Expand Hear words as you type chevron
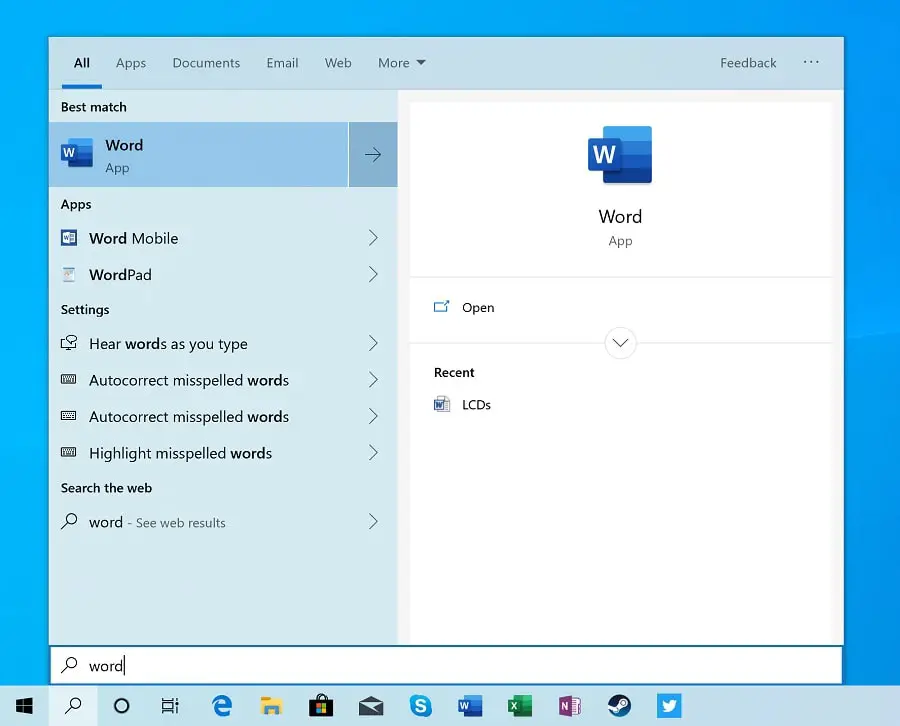The image size is (900, 726). coord(373,343)
